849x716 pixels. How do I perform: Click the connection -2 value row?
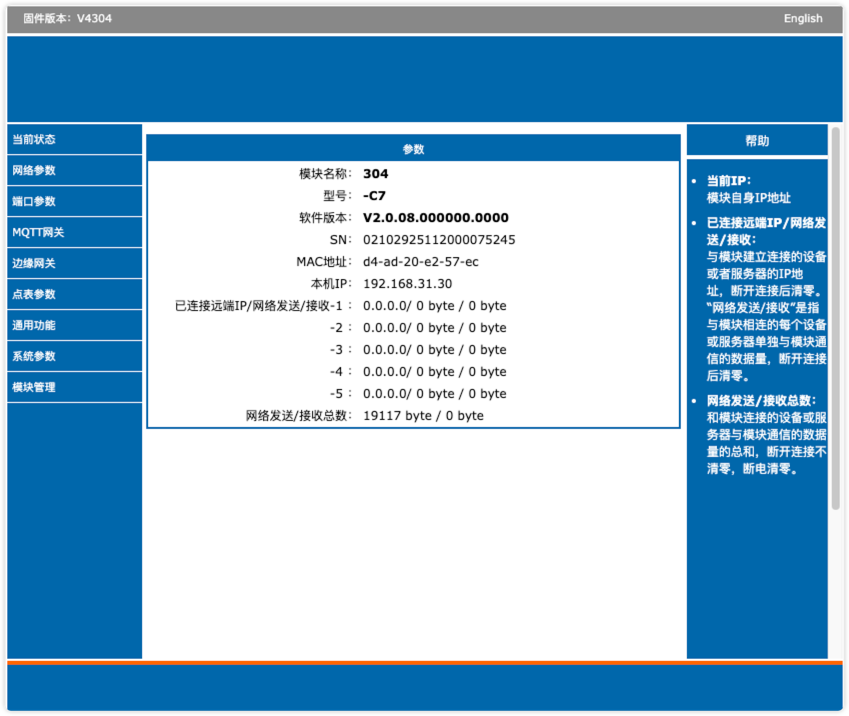pyautogui.click(x=434, y=328)
